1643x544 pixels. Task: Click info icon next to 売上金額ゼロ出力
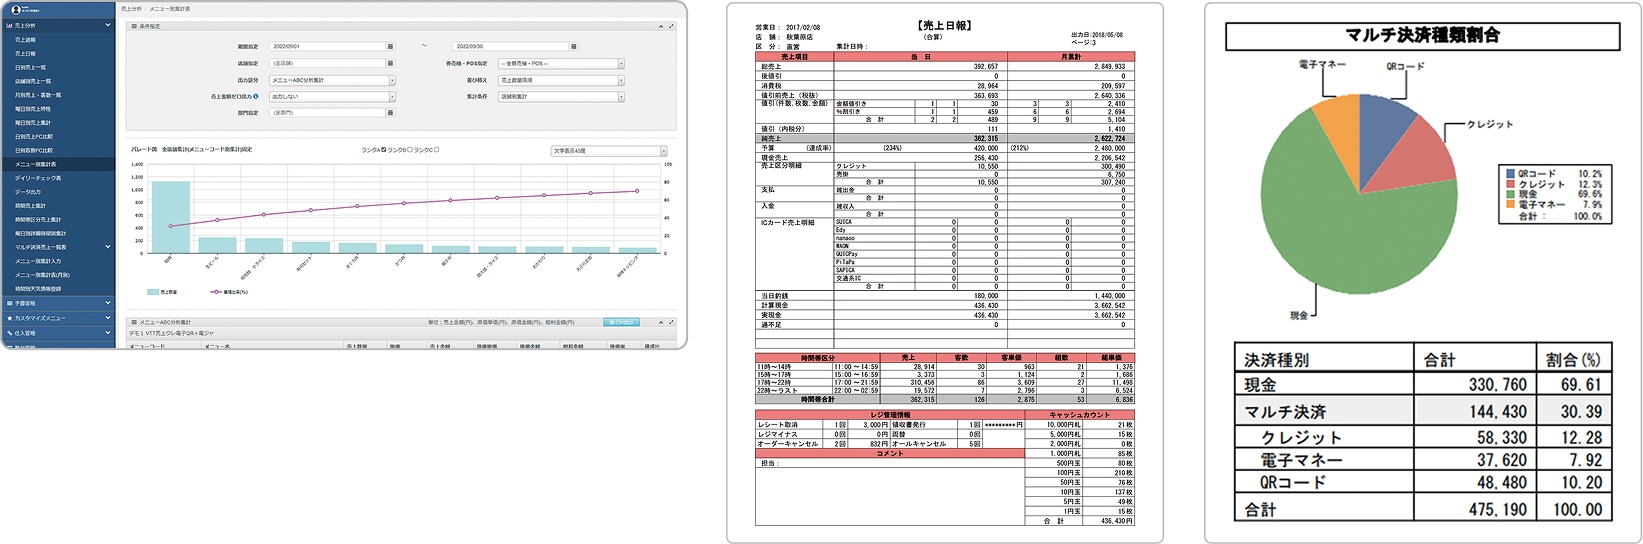pos(256,97)
